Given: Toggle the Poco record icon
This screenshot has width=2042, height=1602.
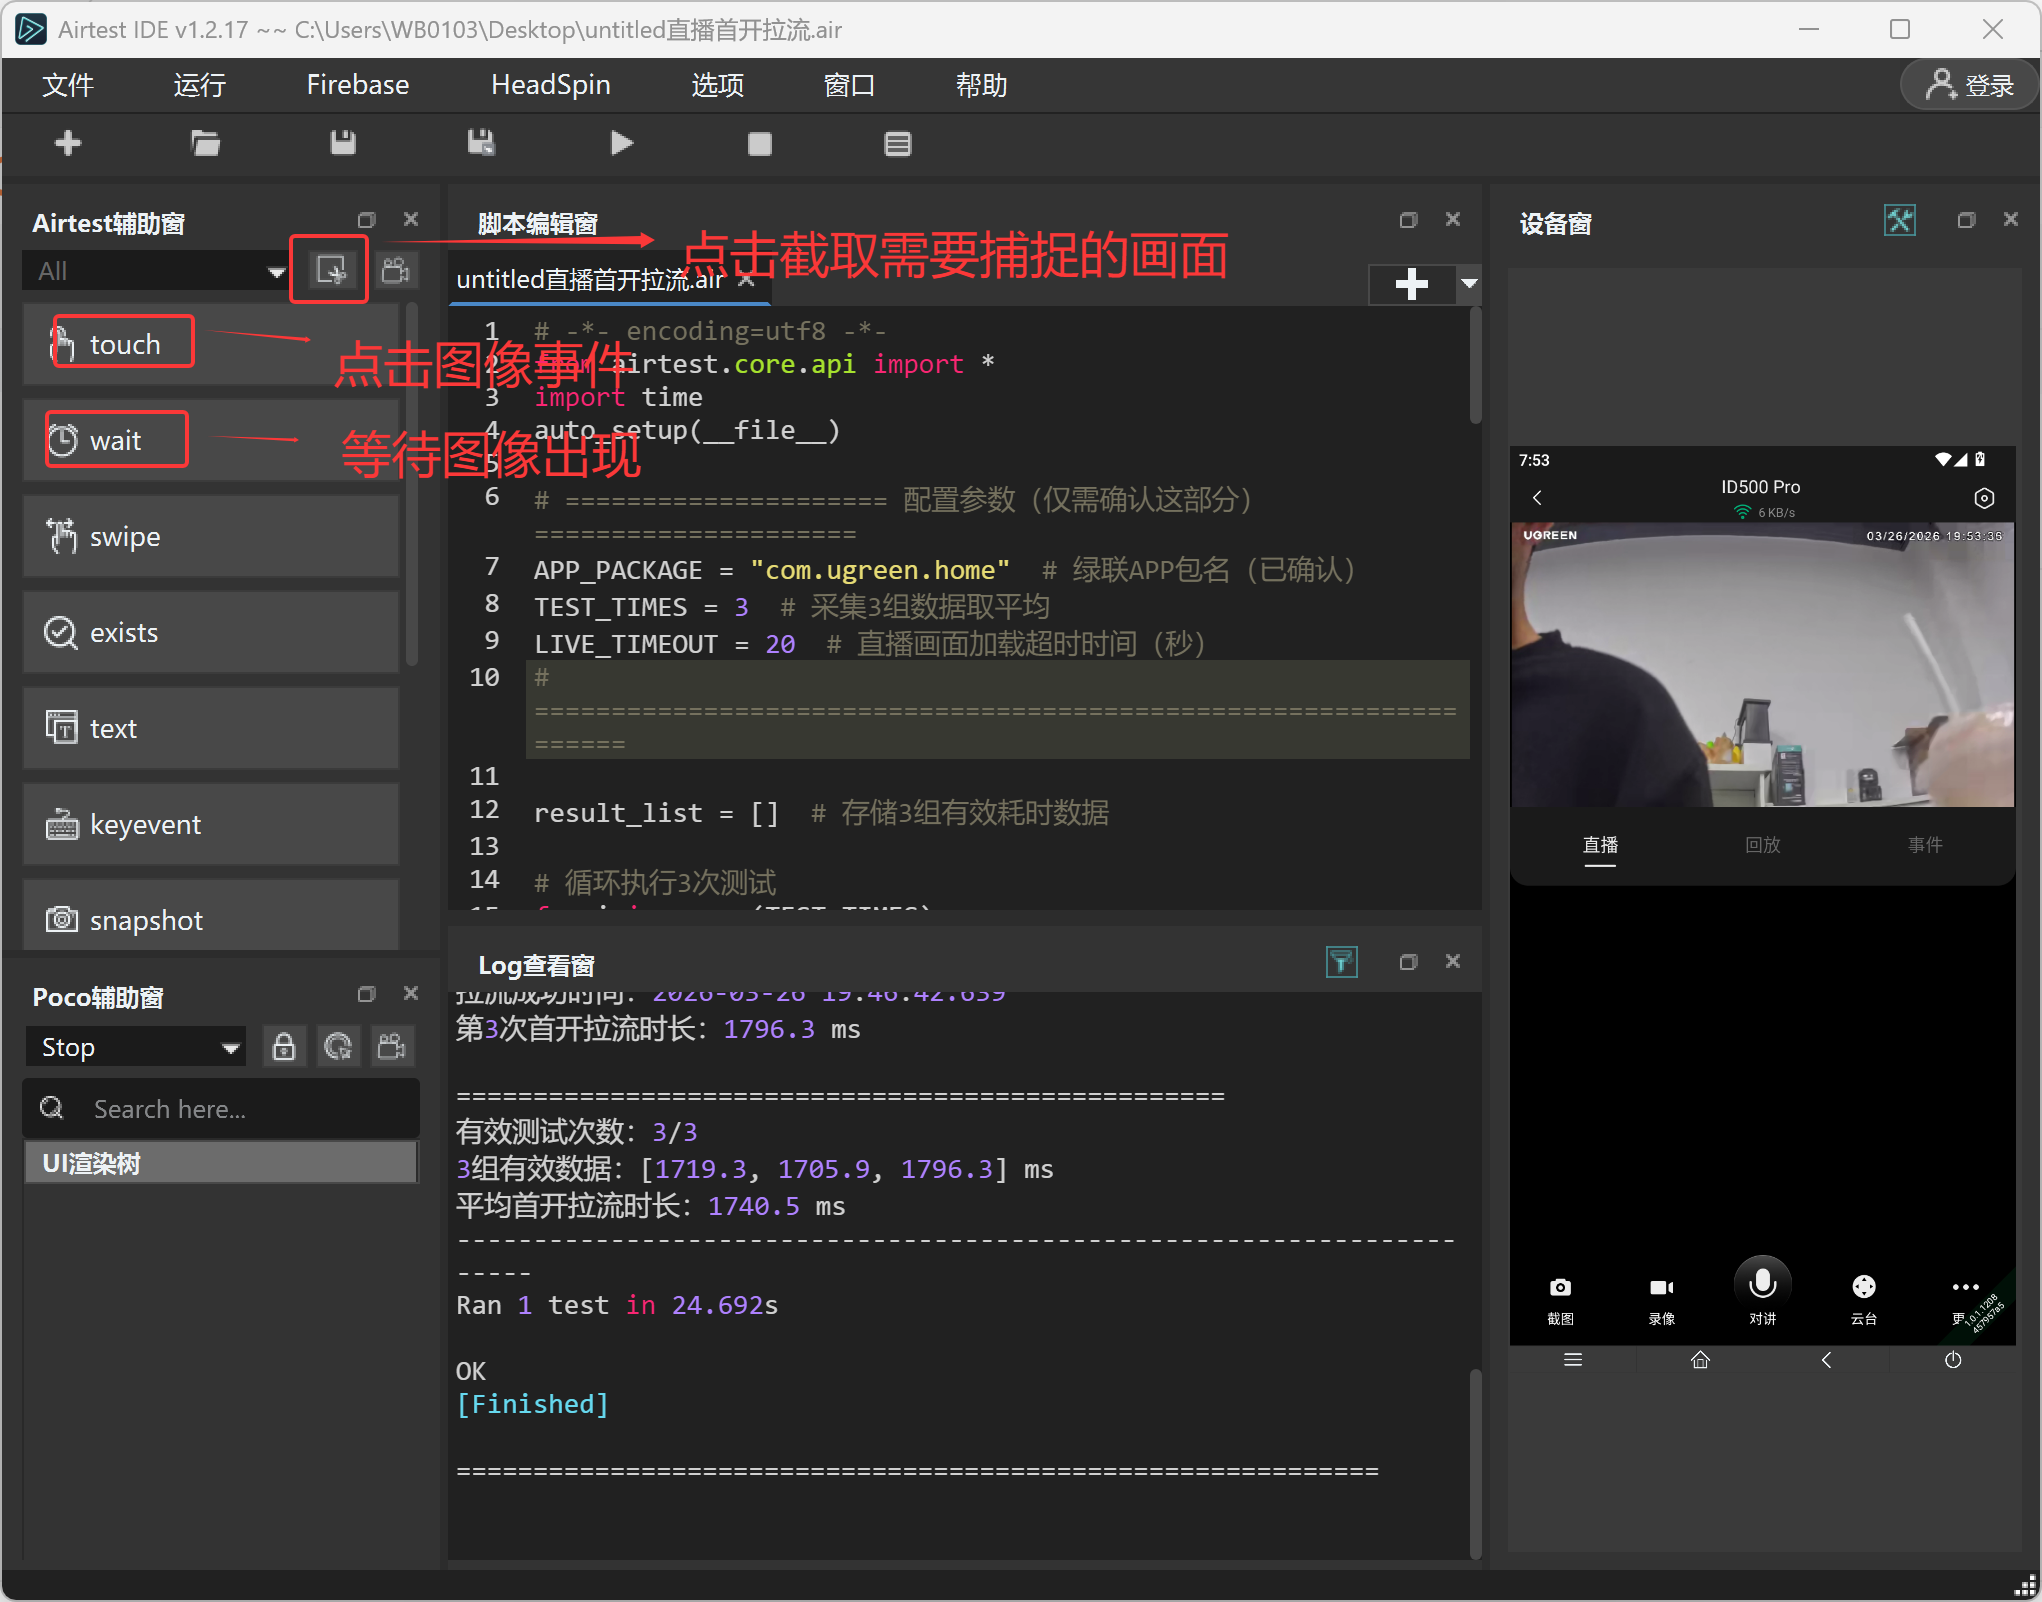Looking at the screenshot, I should (x=392, y=1047).
